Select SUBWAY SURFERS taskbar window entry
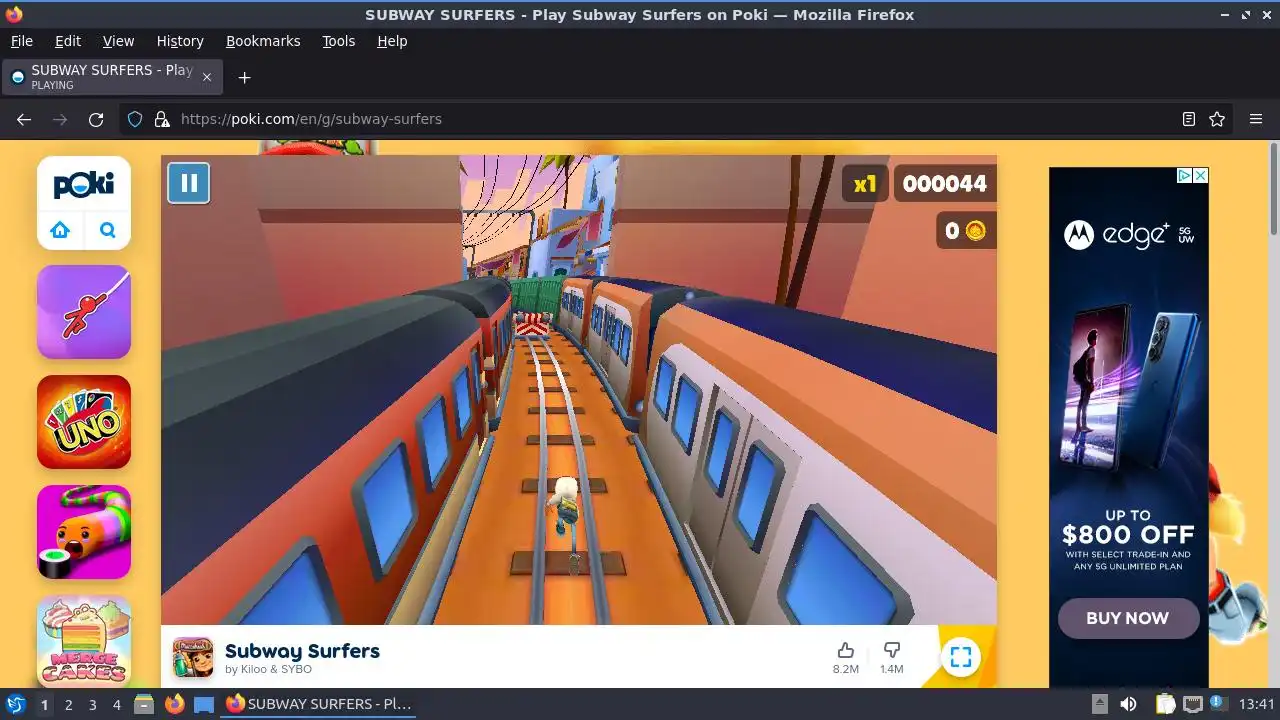This screenshot has height=720, width=1280. [x=318, y=704]
